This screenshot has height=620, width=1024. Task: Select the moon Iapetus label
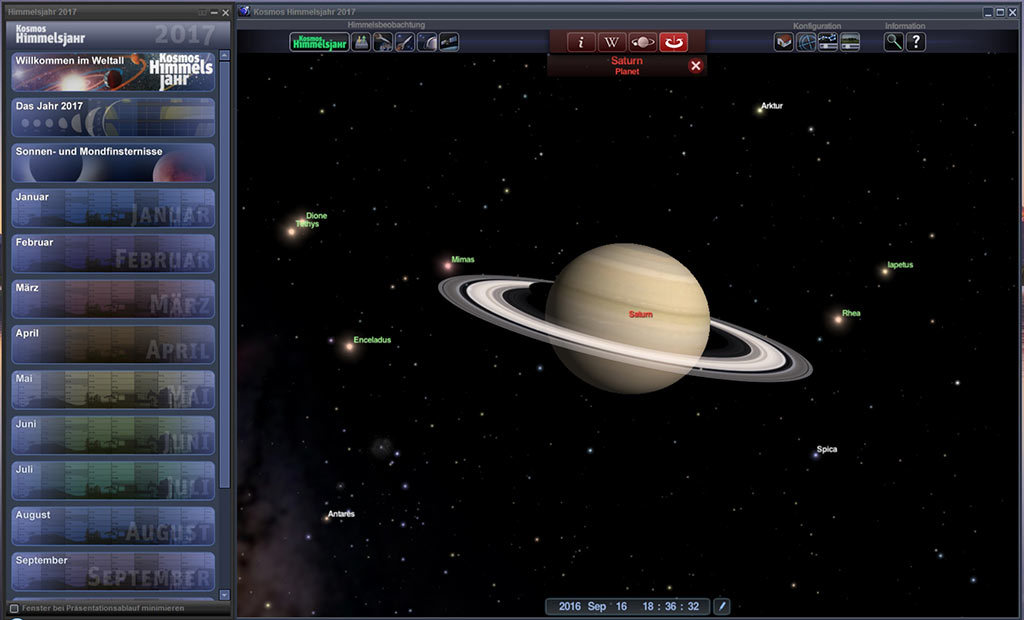click(900, 265)
